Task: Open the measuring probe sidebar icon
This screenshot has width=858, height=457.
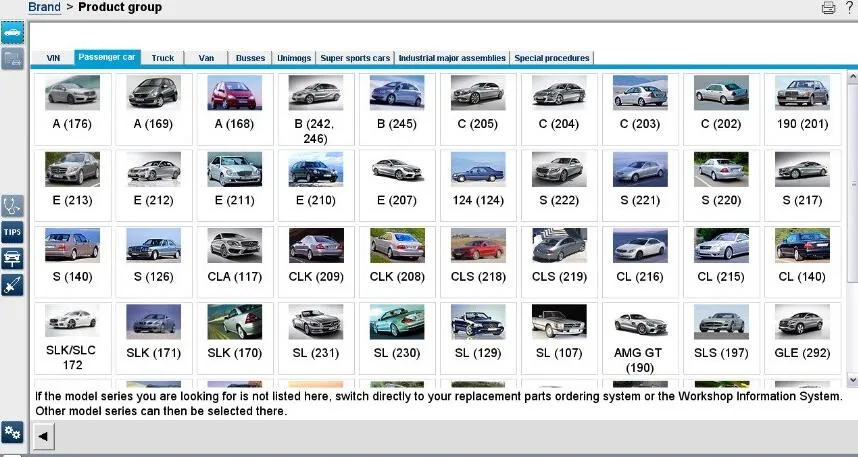Action: (12, 285)
